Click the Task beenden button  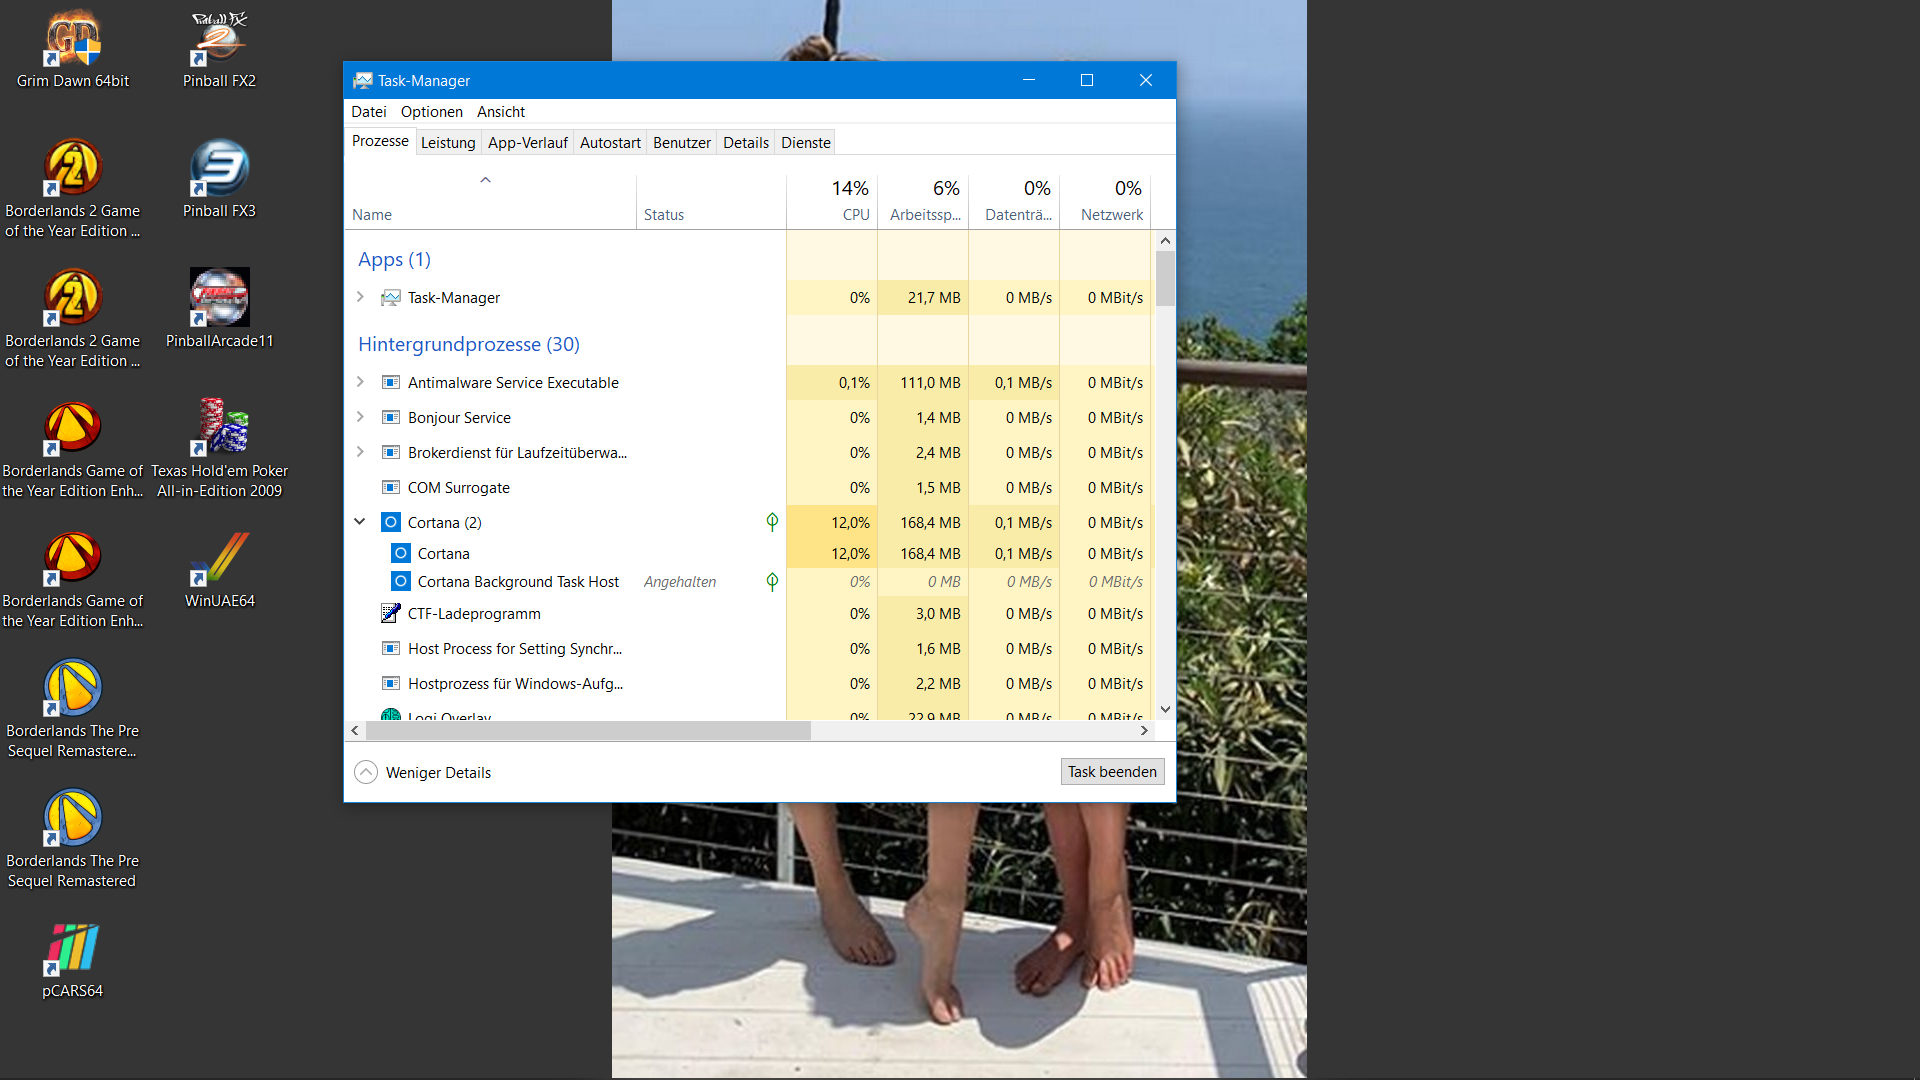pos(1111,771)
